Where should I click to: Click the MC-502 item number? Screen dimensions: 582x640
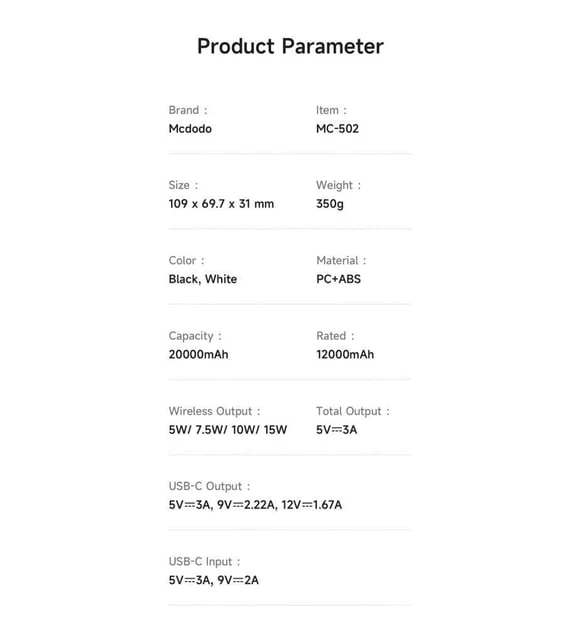pos(337,129)
